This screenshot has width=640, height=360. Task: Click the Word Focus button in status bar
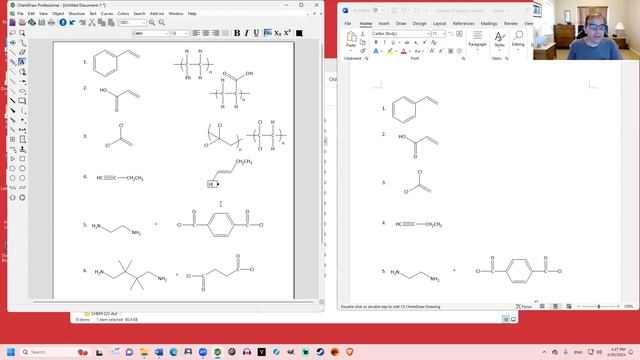(524, 306)
